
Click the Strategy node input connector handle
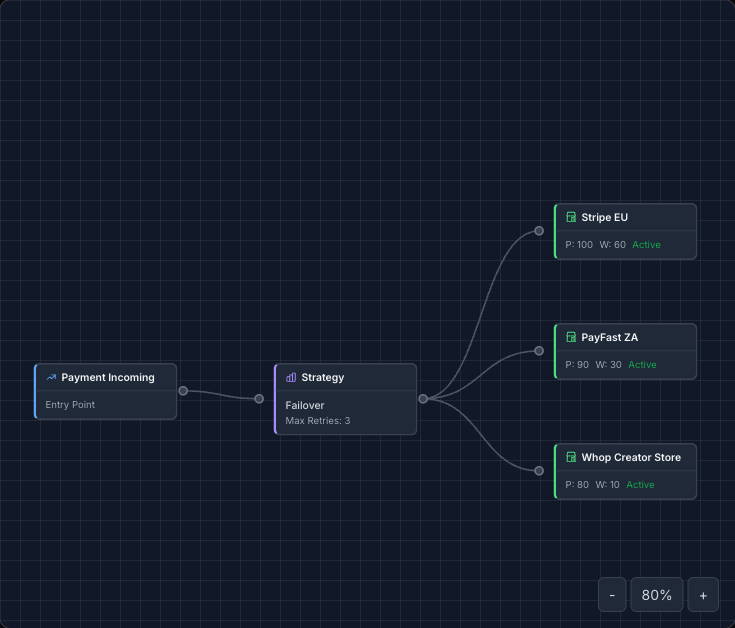(x=259, y=399)
